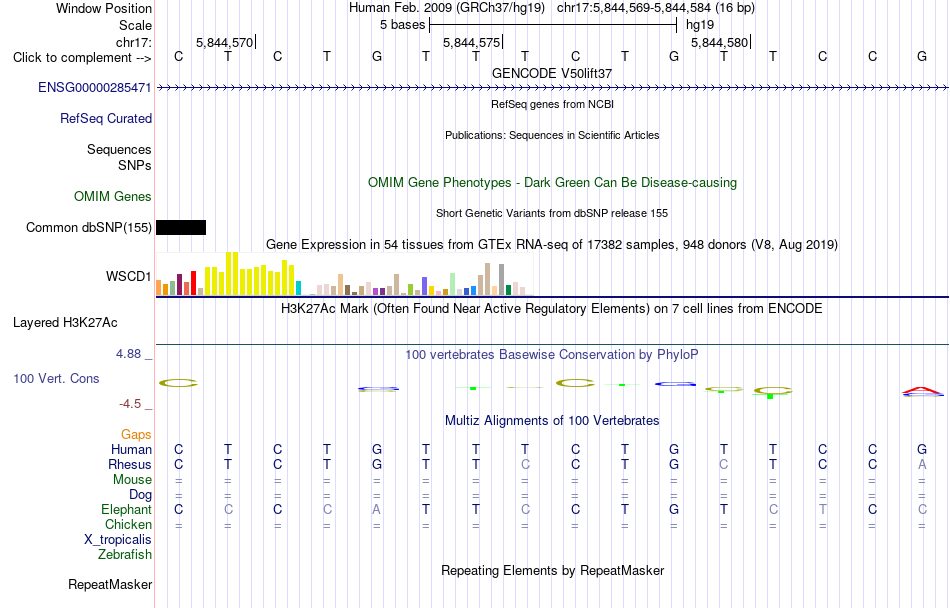This screenshot has height=608, width=950.
Task: Click the Zebrafish species label
Action: click(125, 555)
